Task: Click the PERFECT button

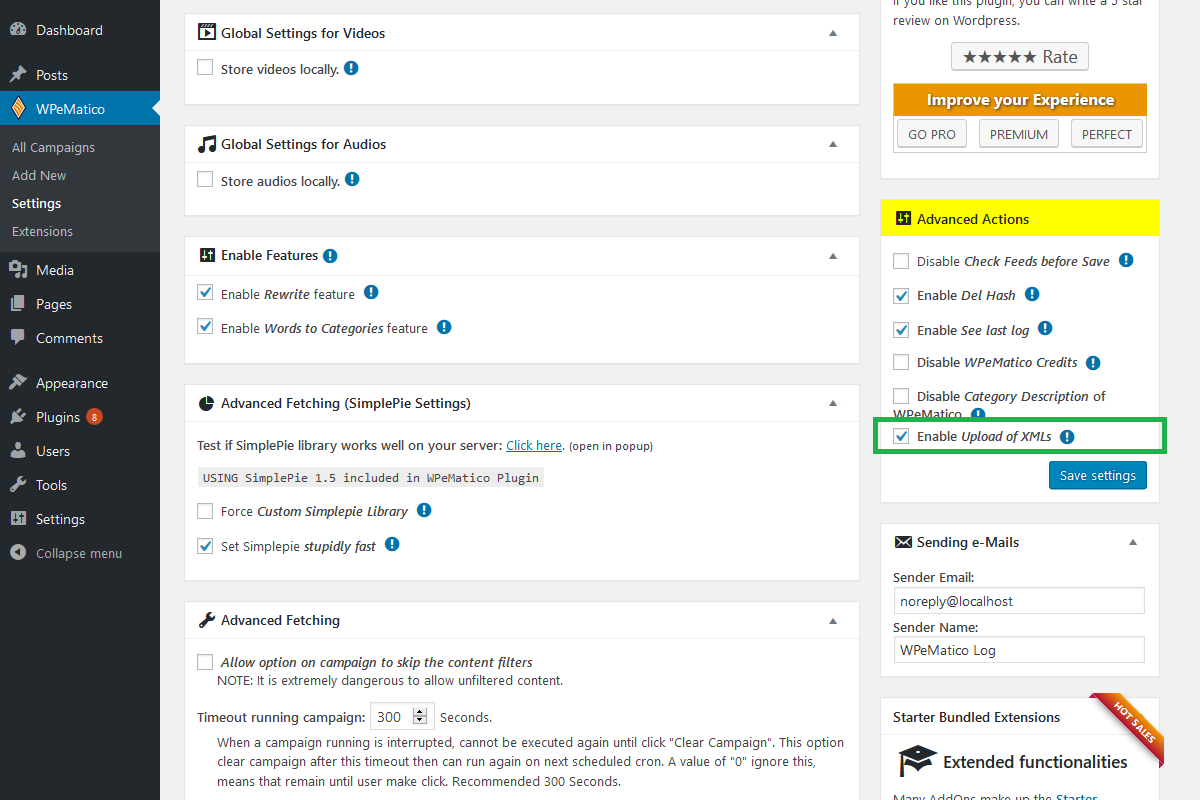Action: coord(1107,134)
